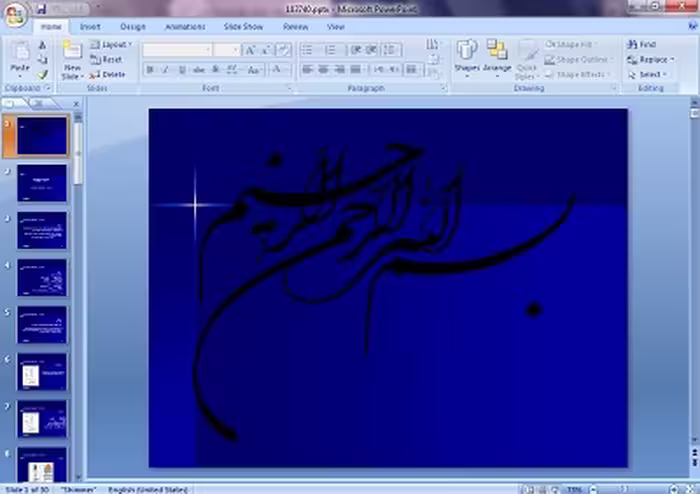Toggle Underline formatting
This screenshot has height=494, width=700.
(x=182, y=70)
